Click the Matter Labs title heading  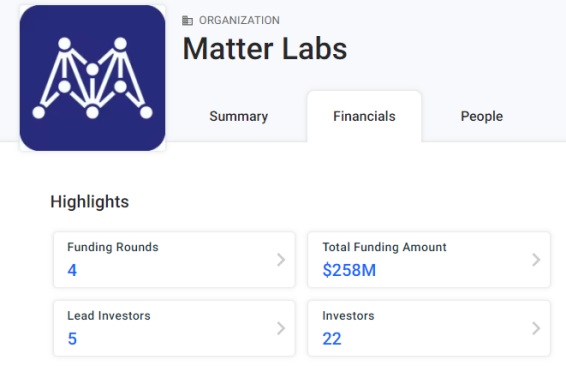tap(265, 49)
